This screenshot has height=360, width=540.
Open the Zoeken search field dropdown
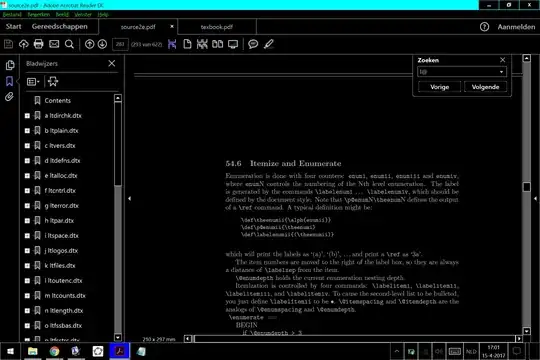[501, 72]
